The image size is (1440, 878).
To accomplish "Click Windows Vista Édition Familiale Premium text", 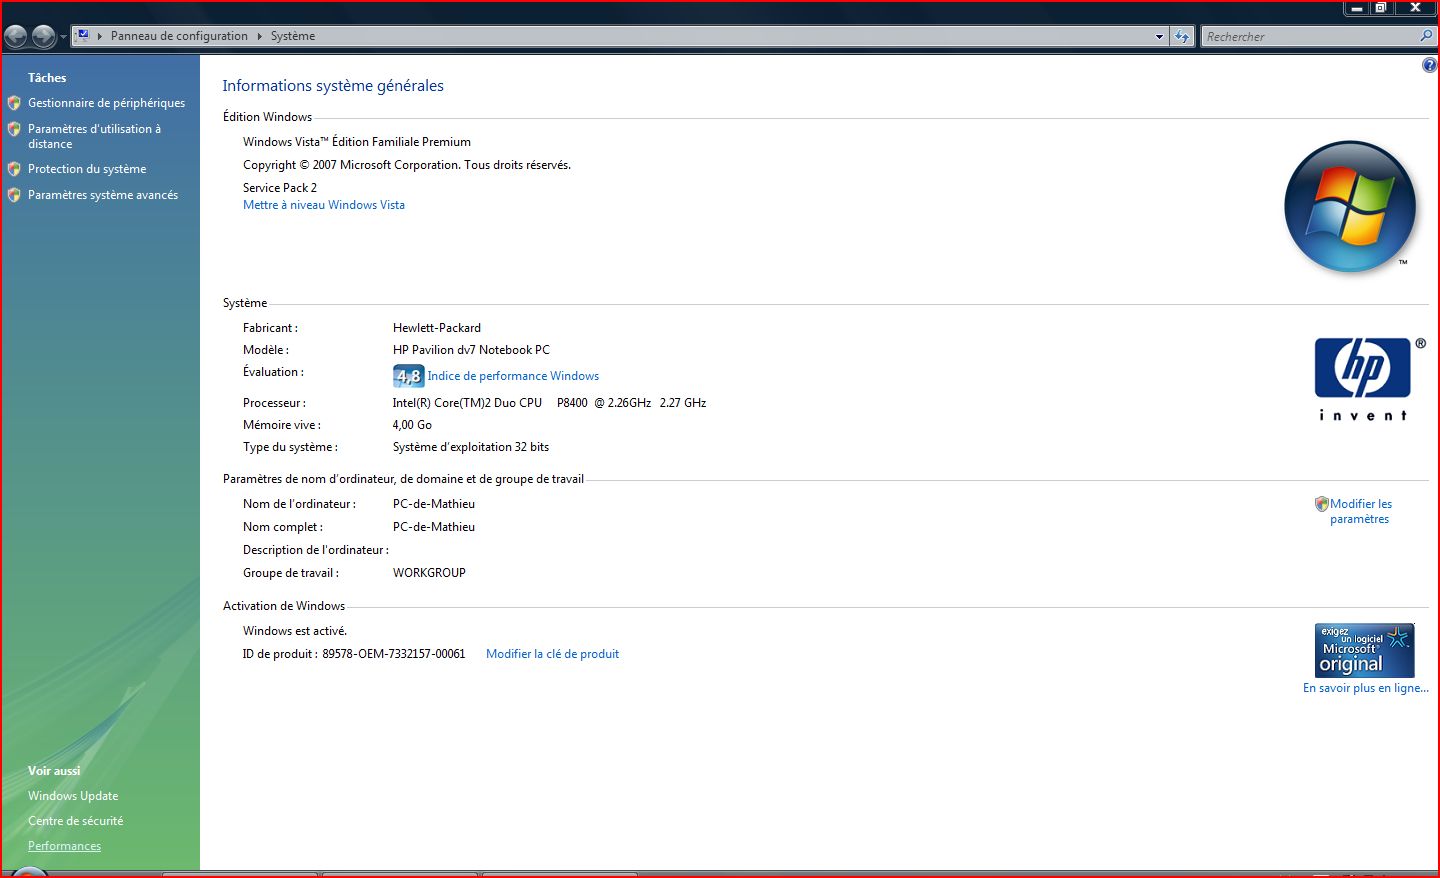I will [357, 142].
